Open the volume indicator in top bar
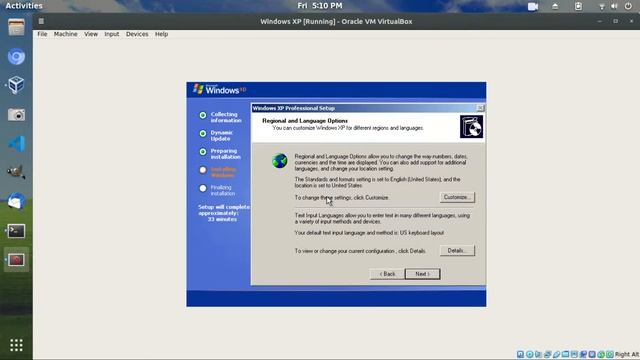 (x=614, y=6)
